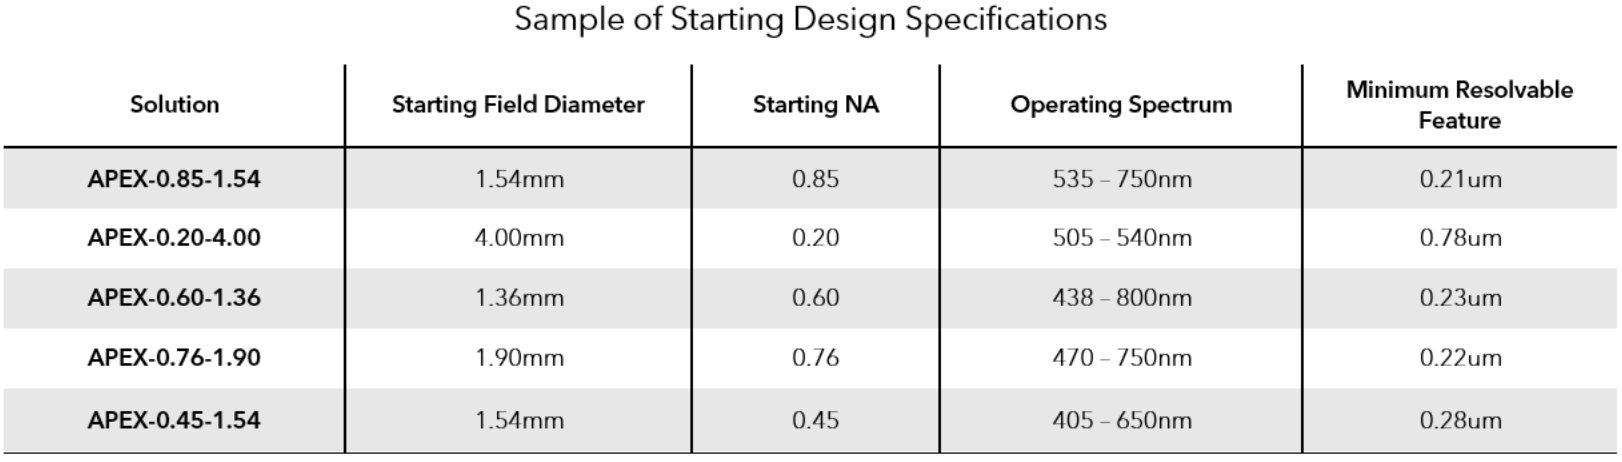Click the 405 – 650nm spectrum cell
The width and height of the screenshot is (1622, 462).
[x=1121, y=420]
